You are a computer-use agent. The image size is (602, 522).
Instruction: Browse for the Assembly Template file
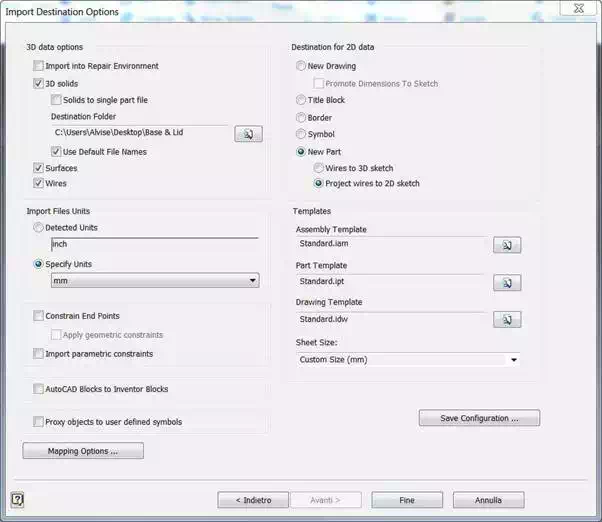pyautogui.click(x=507, y=245)
